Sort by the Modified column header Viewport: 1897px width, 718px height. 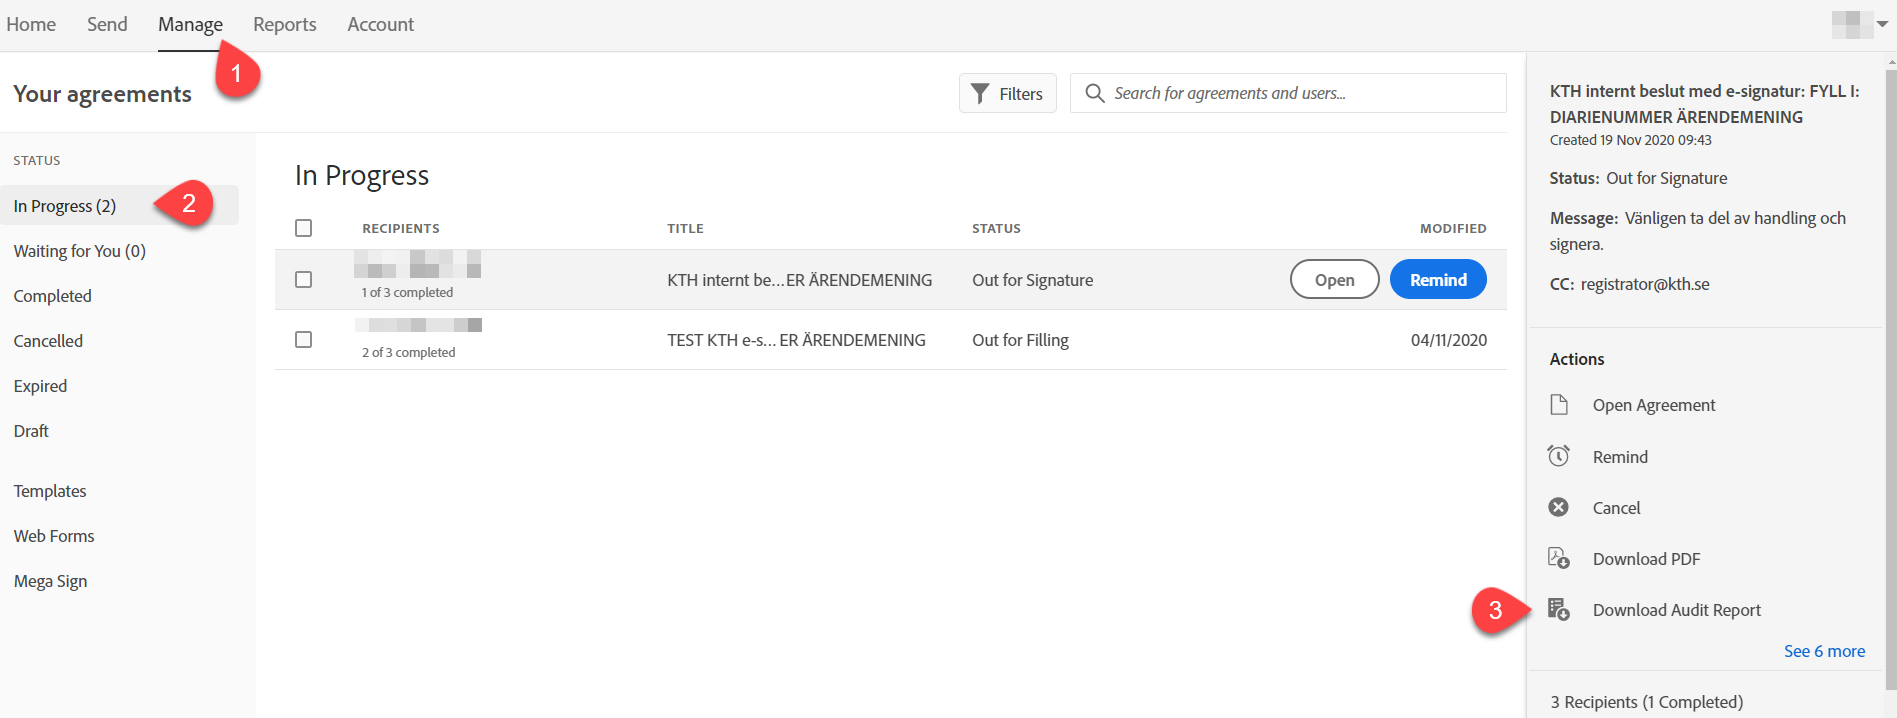pos(1453,228)
